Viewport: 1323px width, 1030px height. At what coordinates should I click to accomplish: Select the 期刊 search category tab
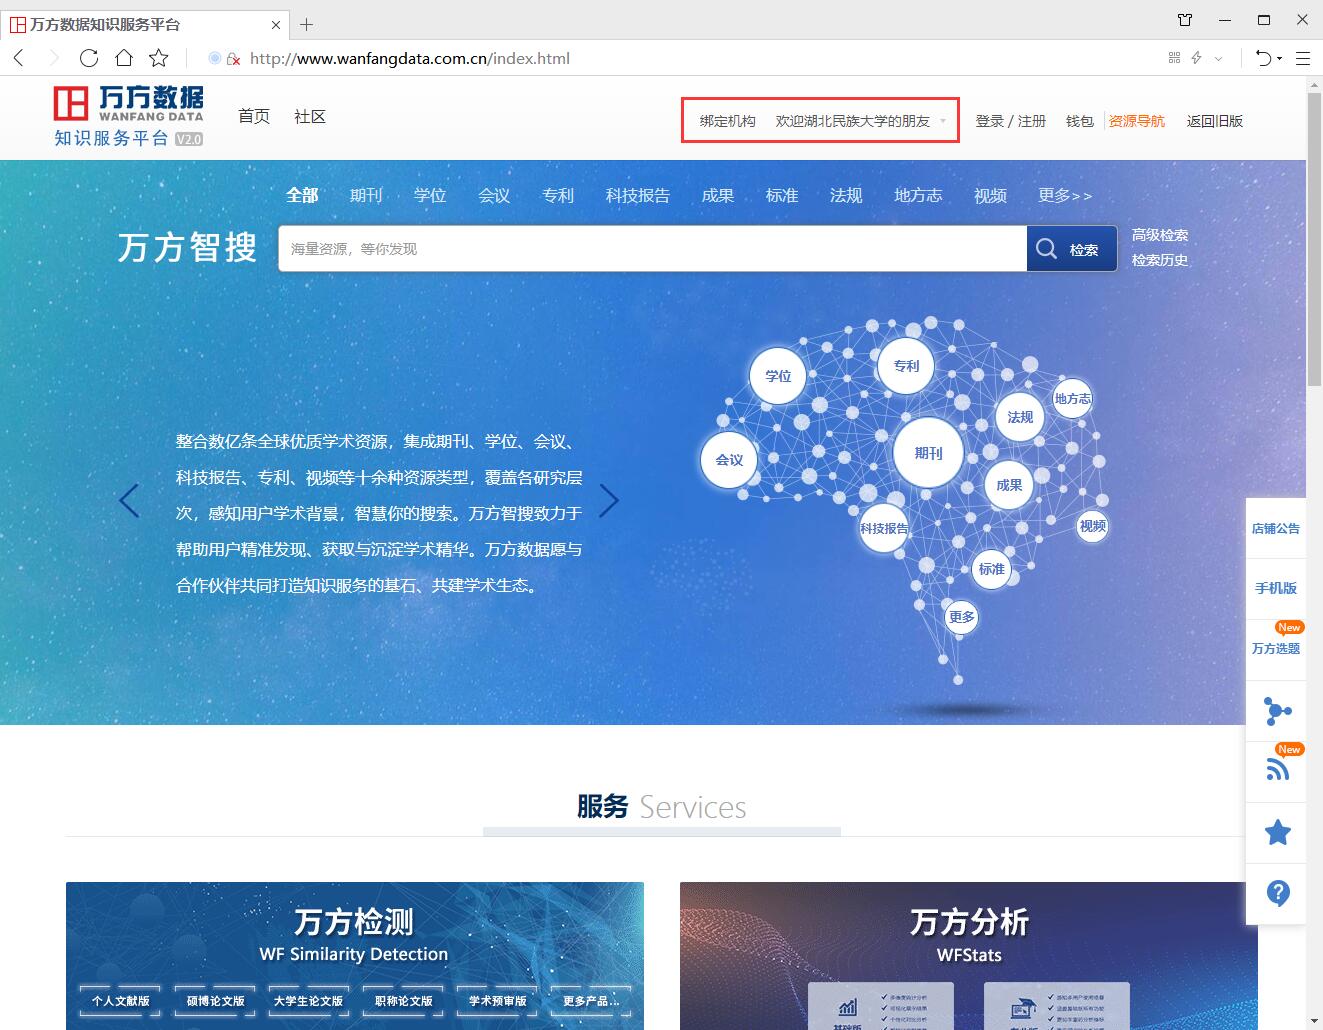click(366, 196)
